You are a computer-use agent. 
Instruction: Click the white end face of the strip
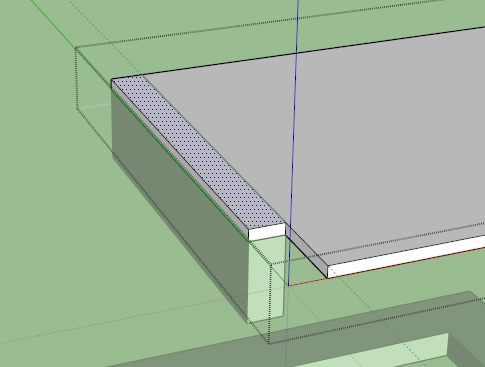(267, 231)
